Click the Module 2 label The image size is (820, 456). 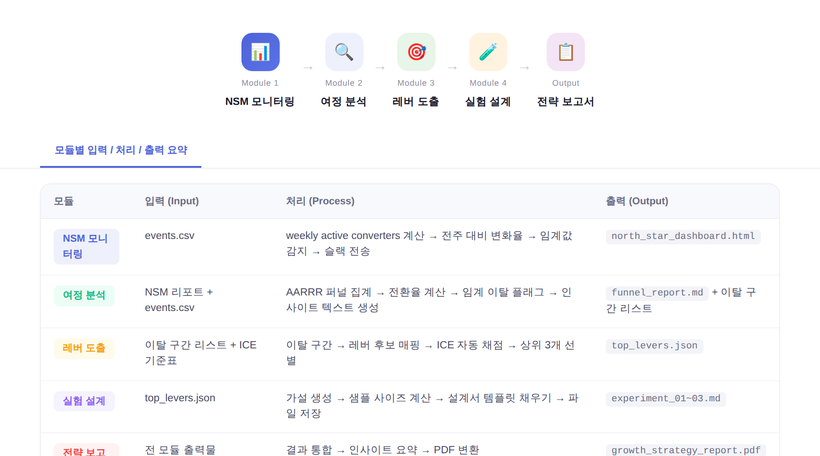[x=344, y=83]
